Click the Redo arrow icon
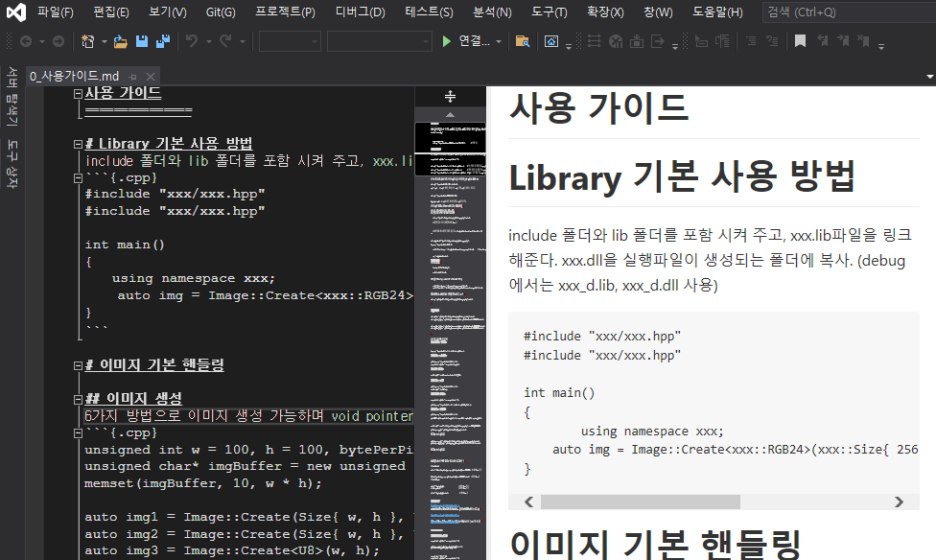The width and height of the screenshot is (936, 560). (x=226, y=41)
